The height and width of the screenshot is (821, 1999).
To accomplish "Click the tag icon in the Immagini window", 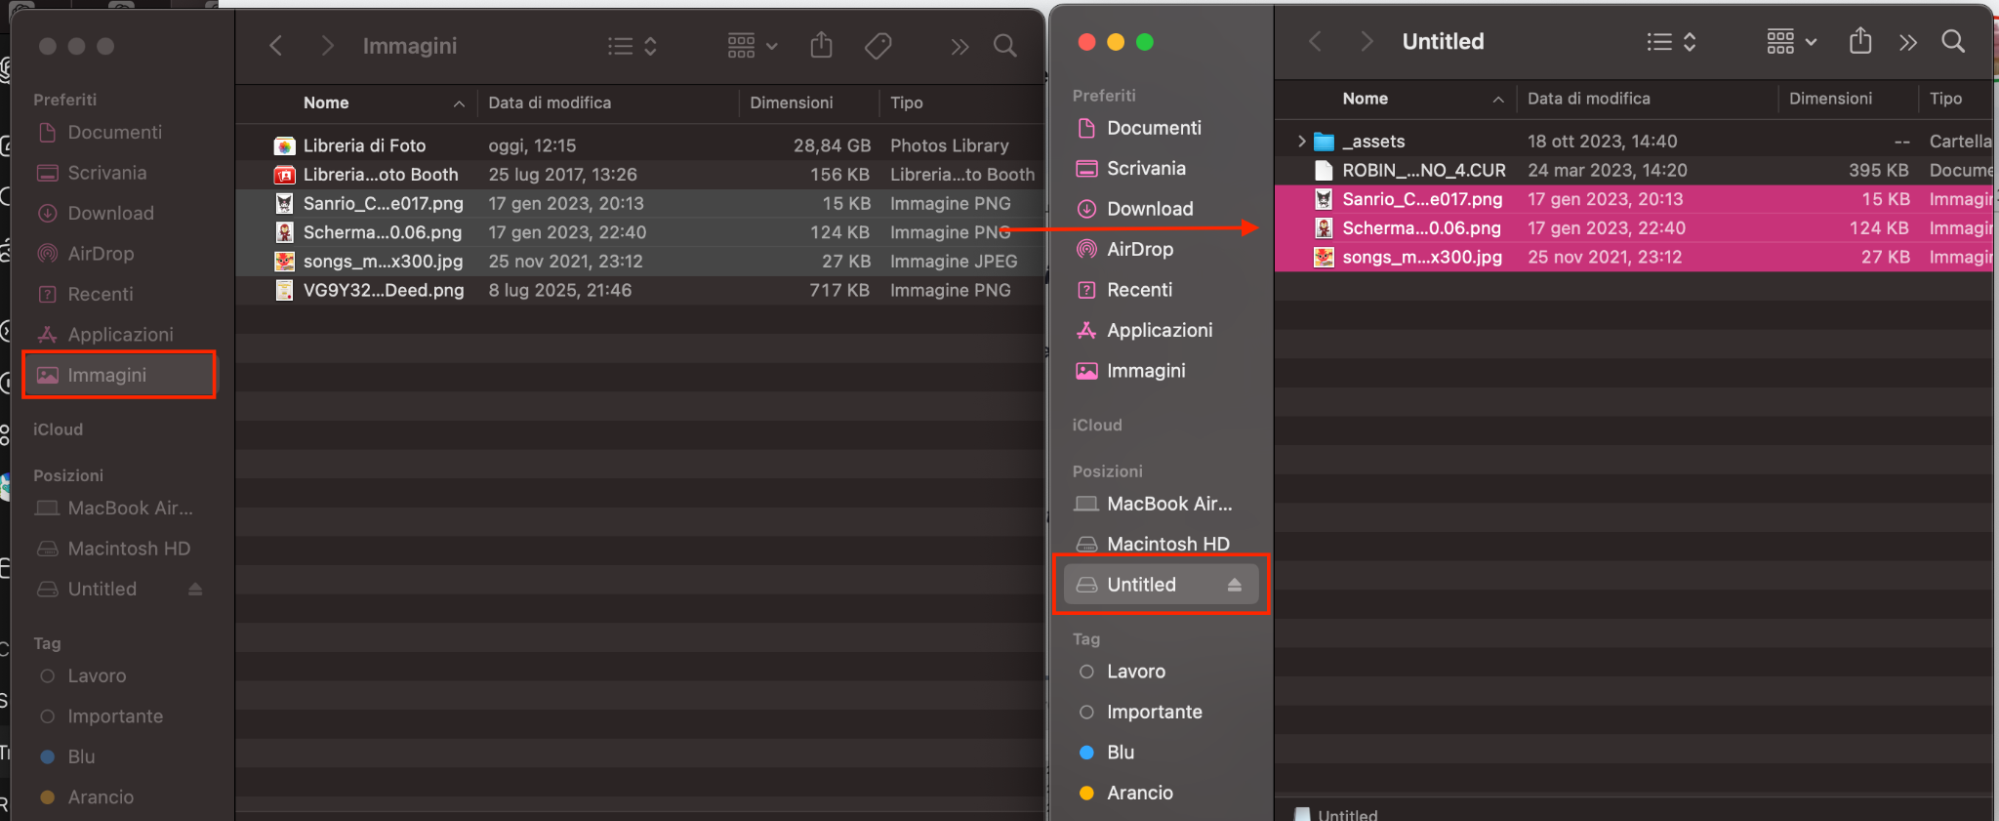I will (878, 46).
